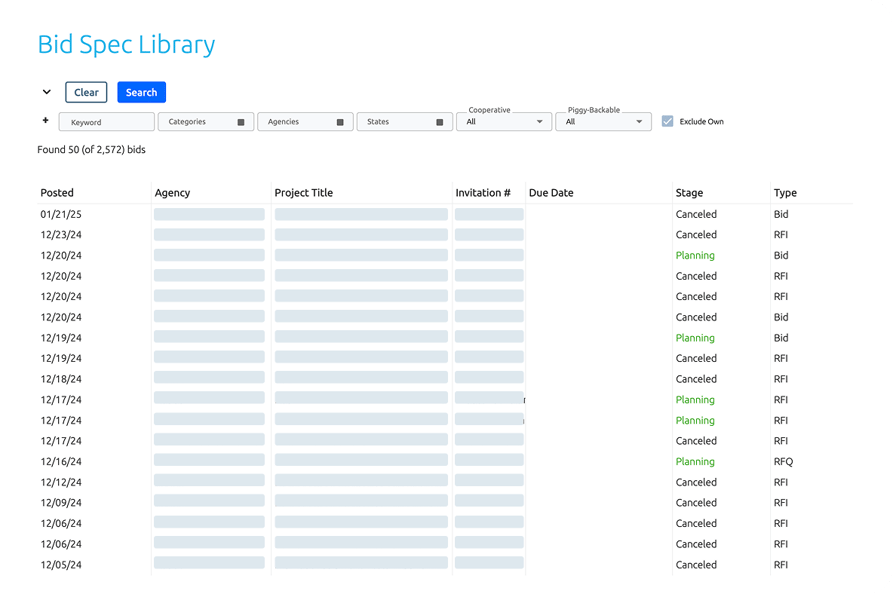Select the posted date 12/23/24
The width and height of the screenshot is (893, 594).
click(61, 235)
